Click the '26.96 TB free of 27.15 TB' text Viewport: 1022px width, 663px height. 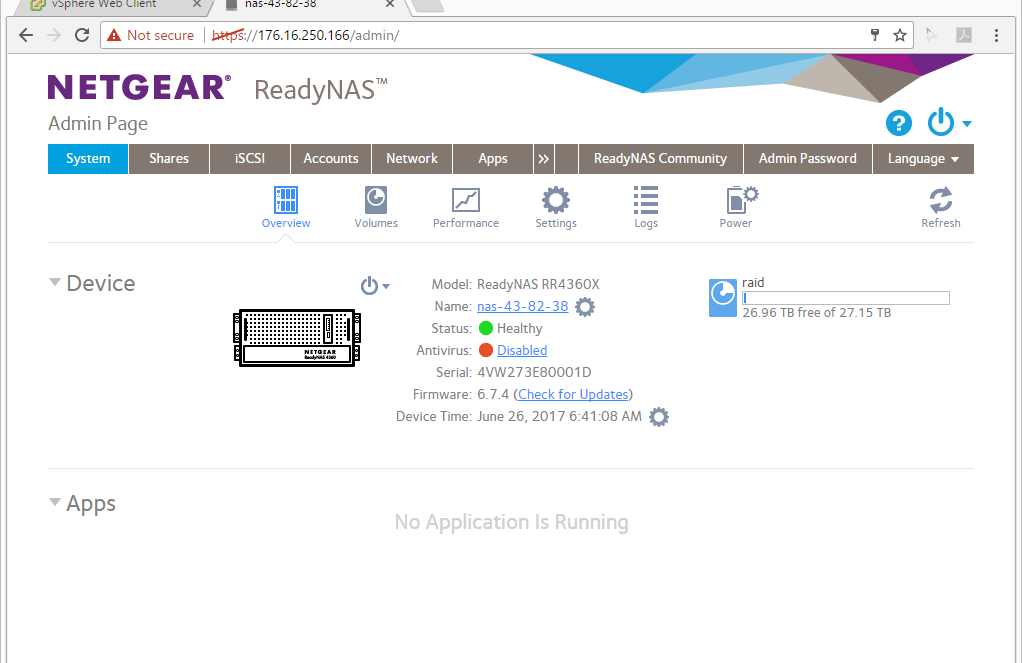pyautogui.click(x=816, y=313)
